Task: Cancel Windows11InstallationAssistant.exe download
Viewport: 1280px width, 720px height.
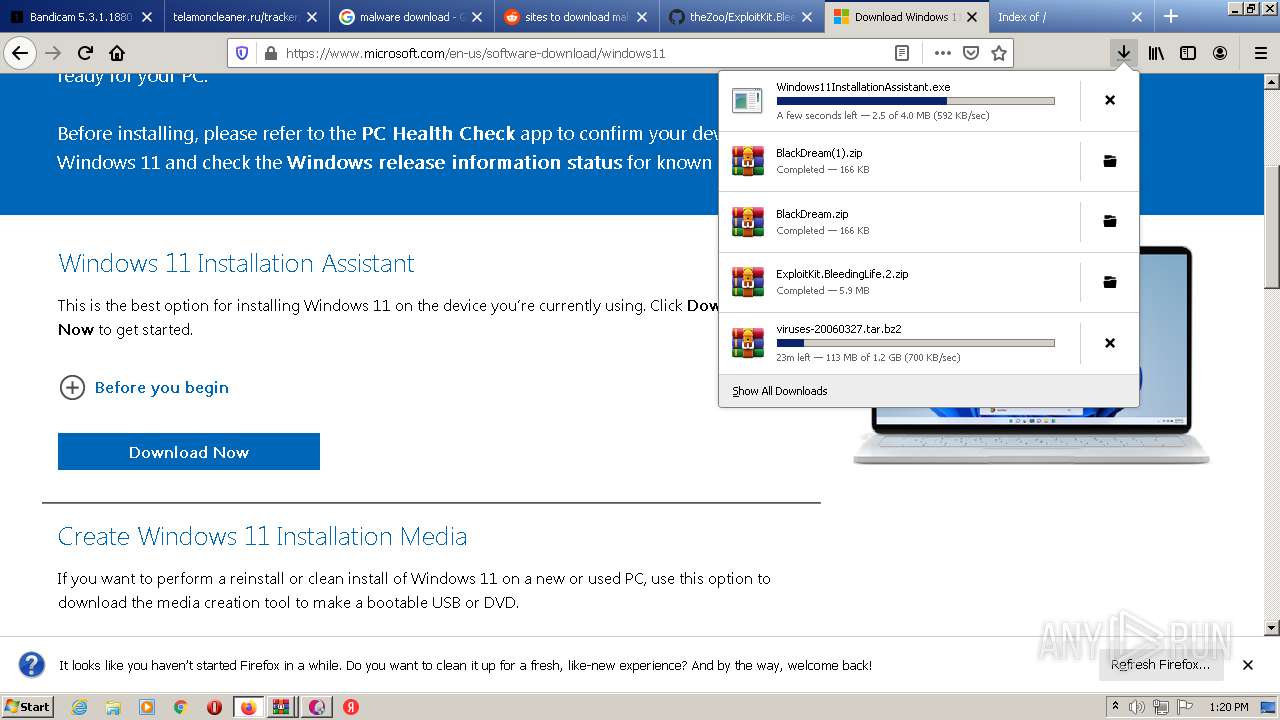Action: point(1109,100)
